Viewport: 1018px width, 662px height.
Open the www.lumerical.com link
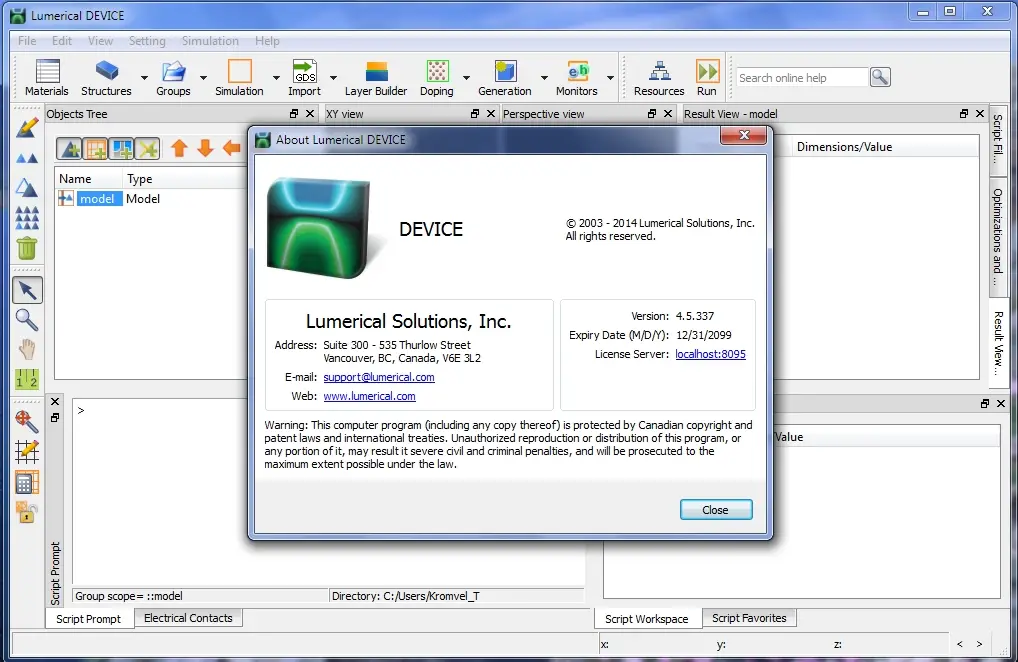point(369,396)
